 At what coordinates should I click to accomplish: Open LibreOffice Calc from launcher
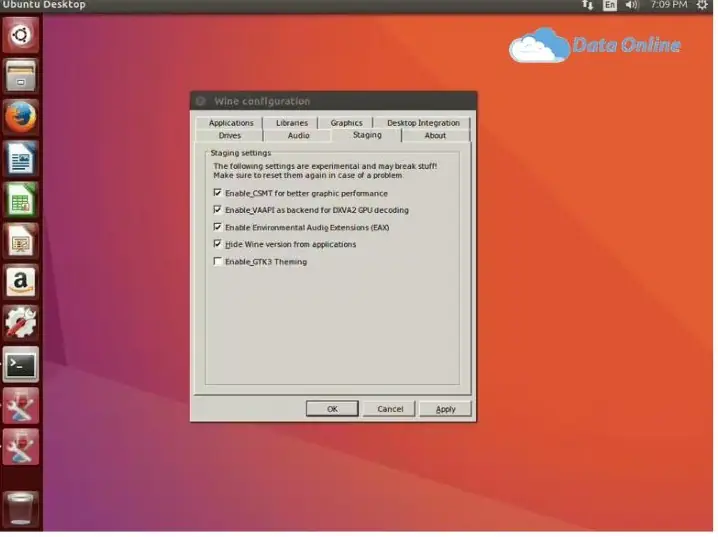(x=21, y=200)
